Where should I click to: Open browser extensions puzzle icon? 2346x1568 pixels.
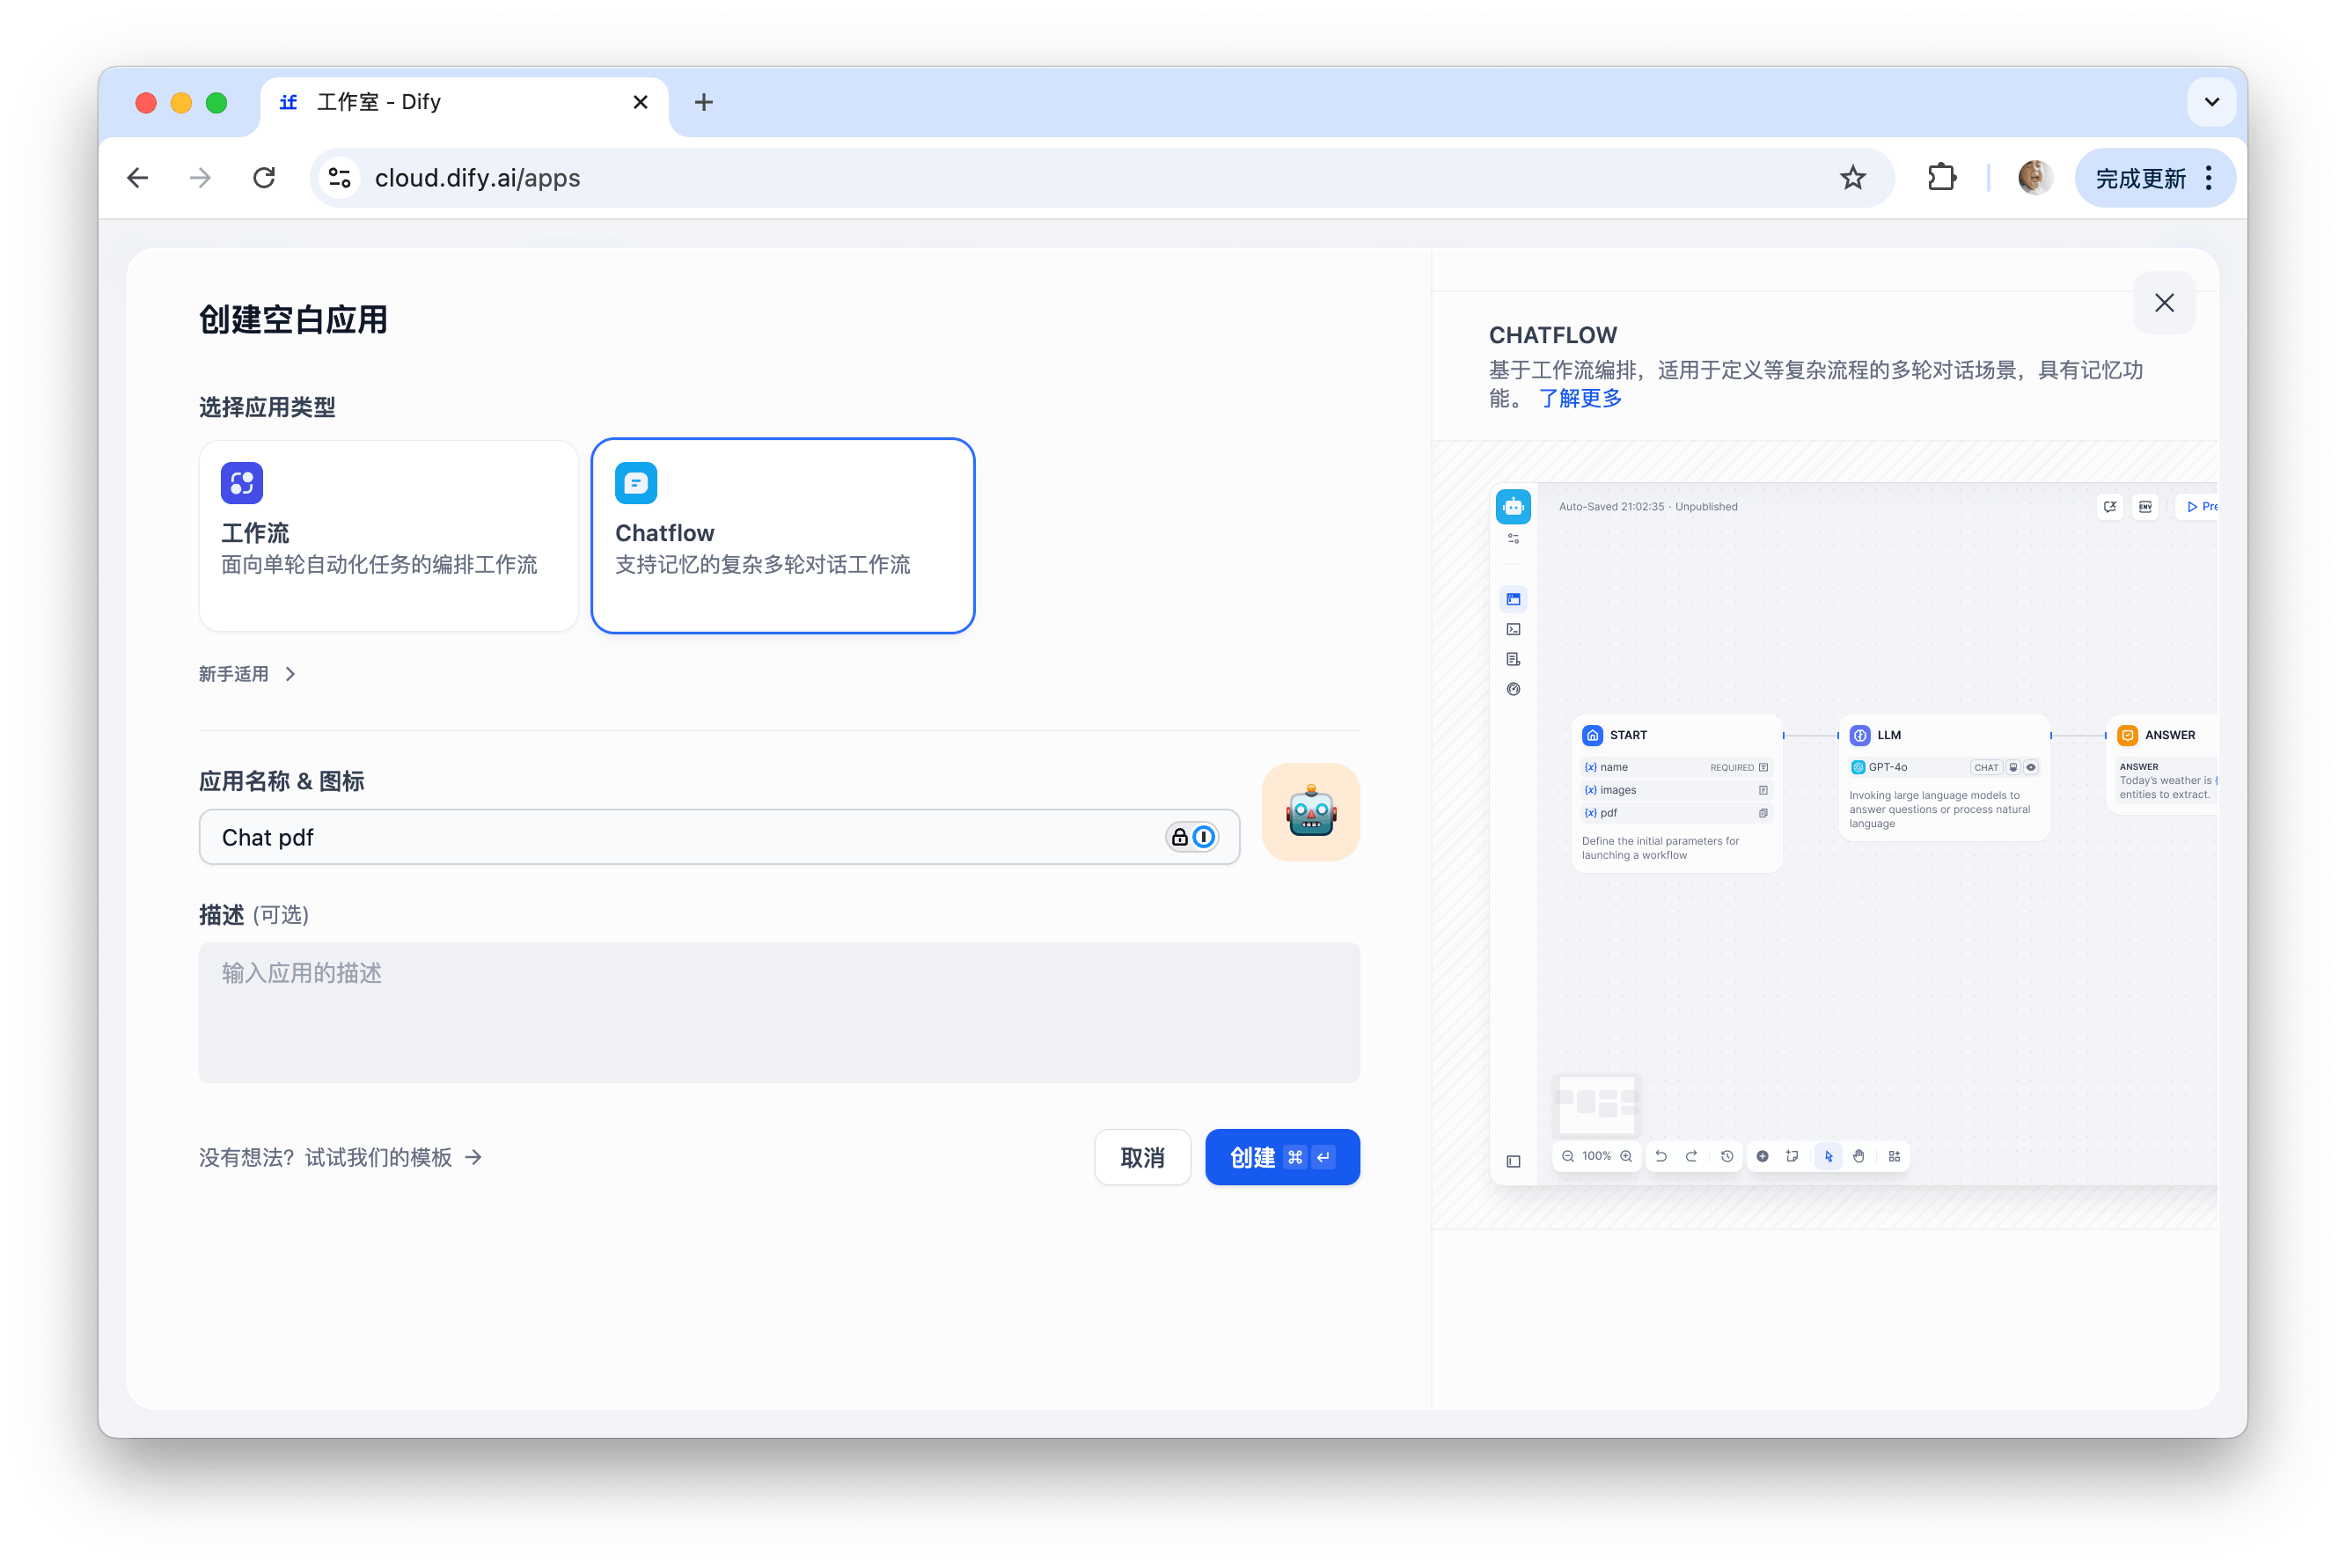1941,178
